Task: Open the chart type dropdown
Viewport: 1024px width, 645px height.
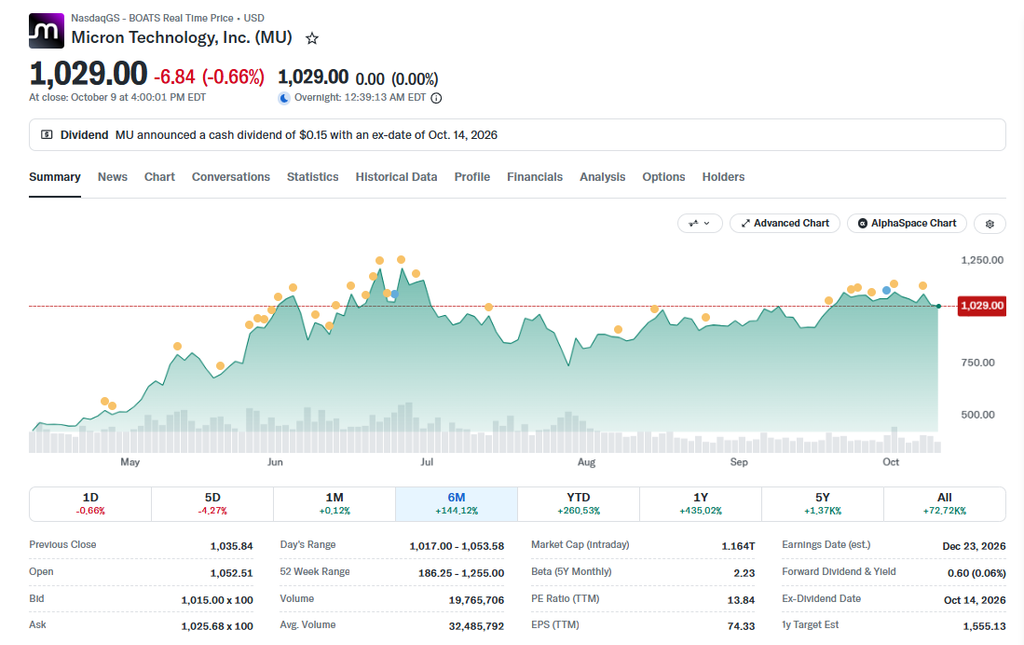Action: click(699, 223)
